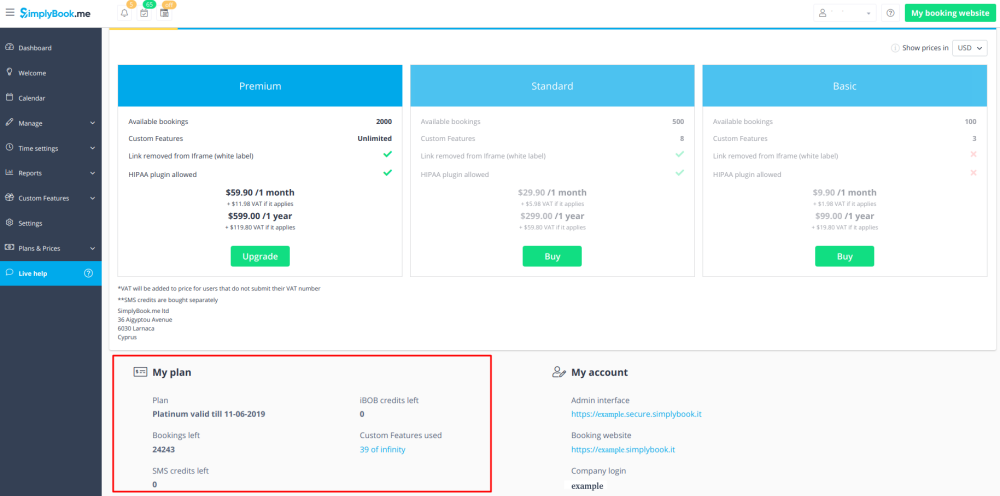The width and height of the screenshot is (1000, 496).
Task: Open the notifications bell icon
Action: 124,14
